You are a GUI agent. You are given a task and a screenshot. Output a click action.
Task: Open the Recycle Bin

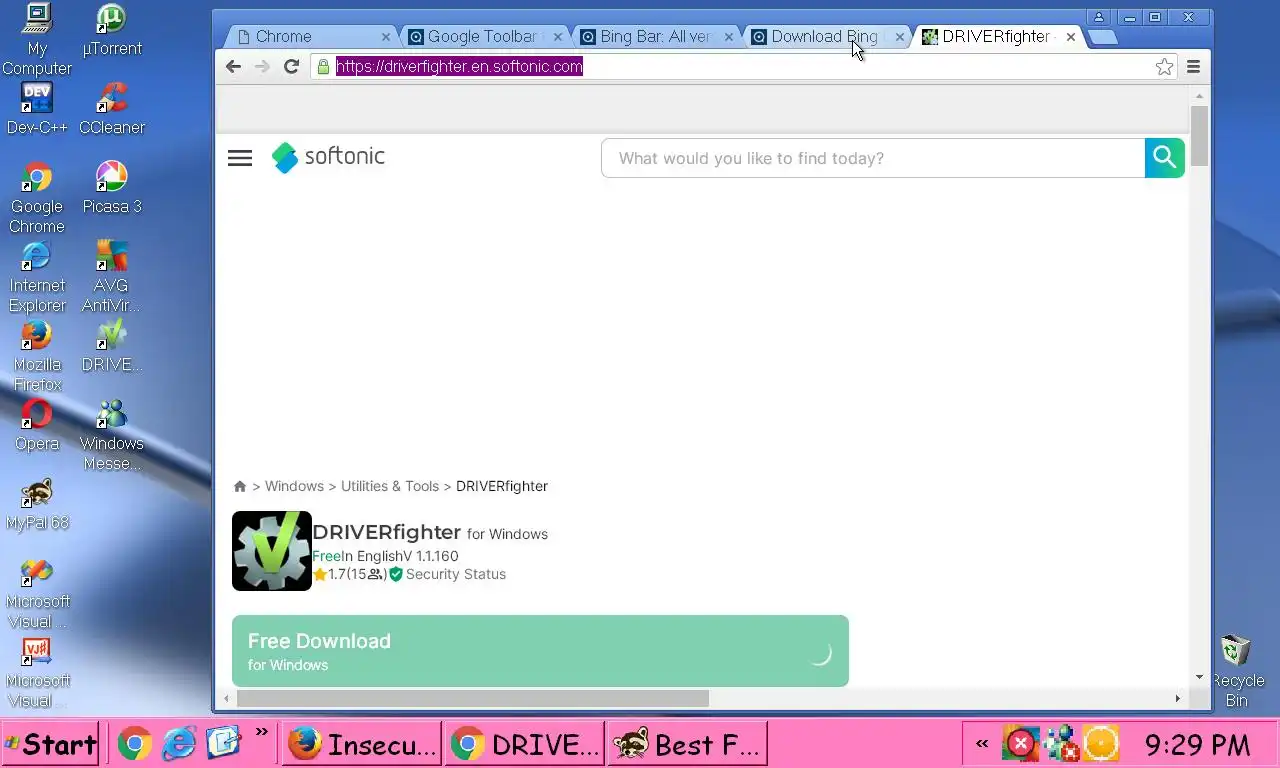pos(1237,671)
